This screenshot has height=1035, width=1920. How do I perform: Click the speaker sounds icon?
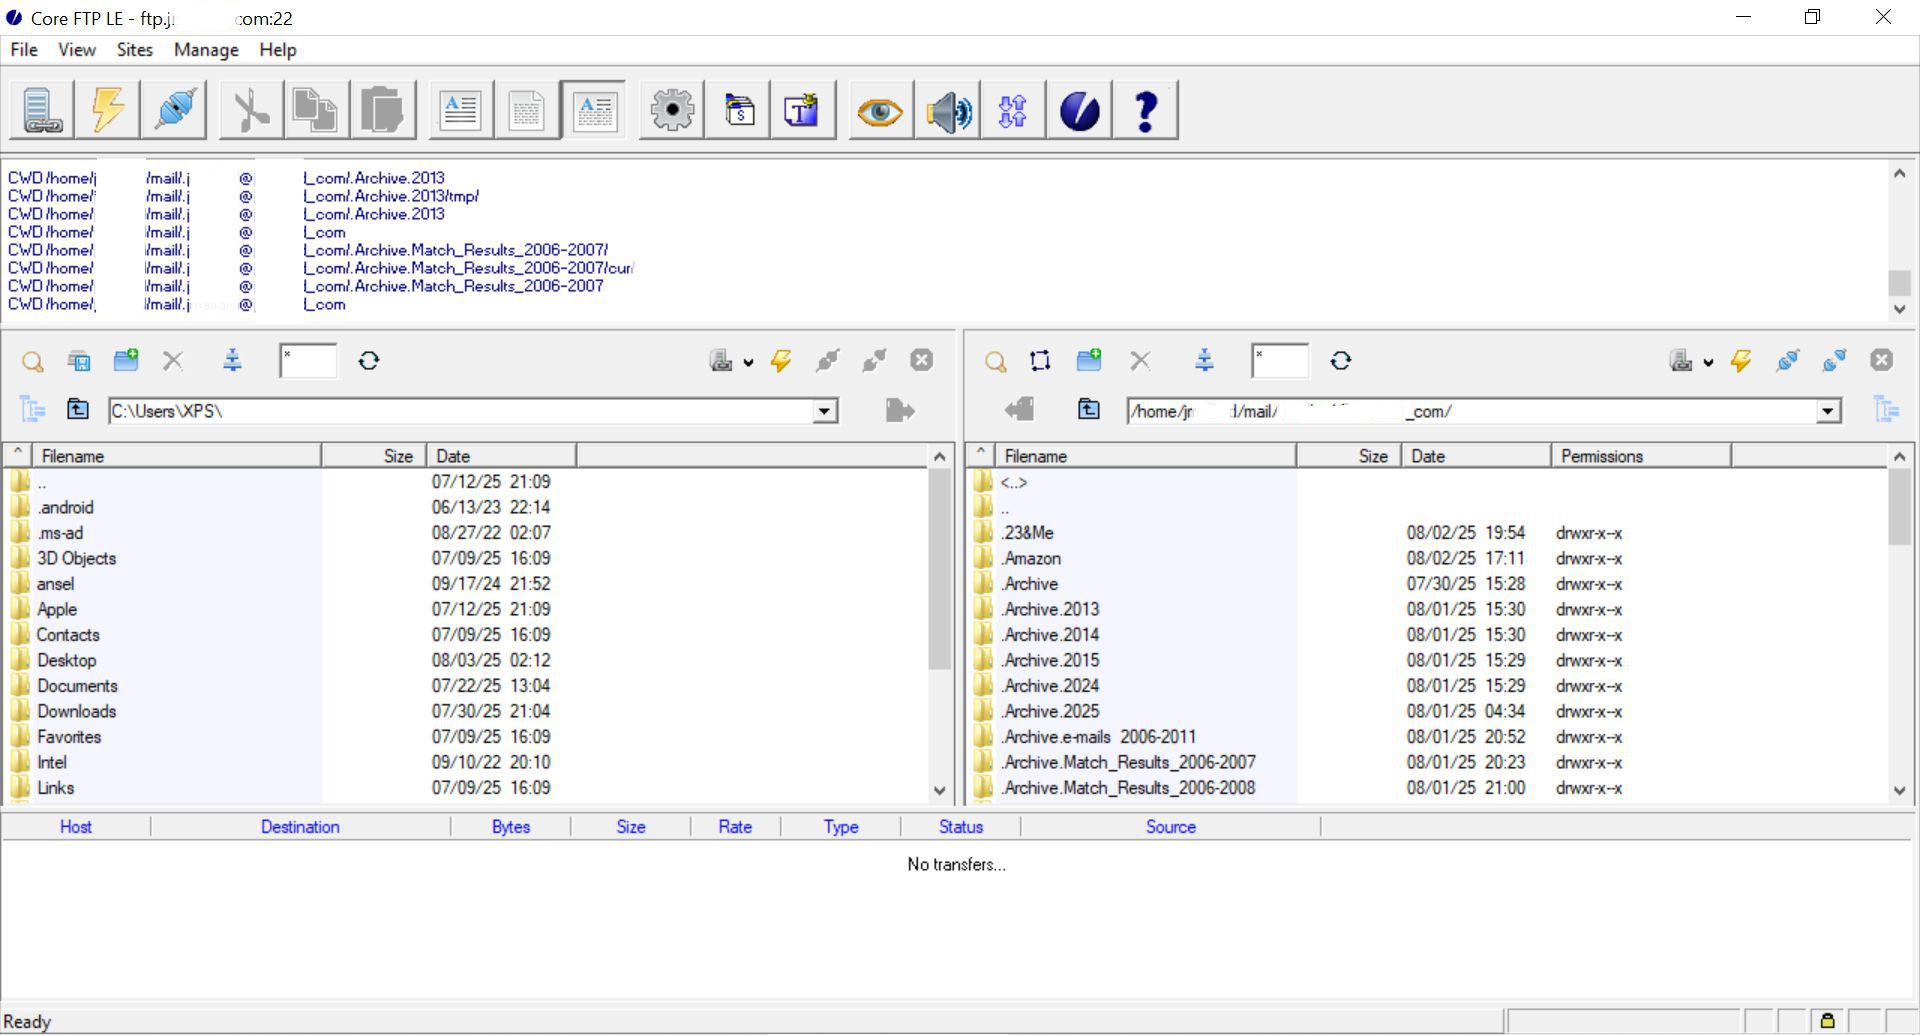947,110
